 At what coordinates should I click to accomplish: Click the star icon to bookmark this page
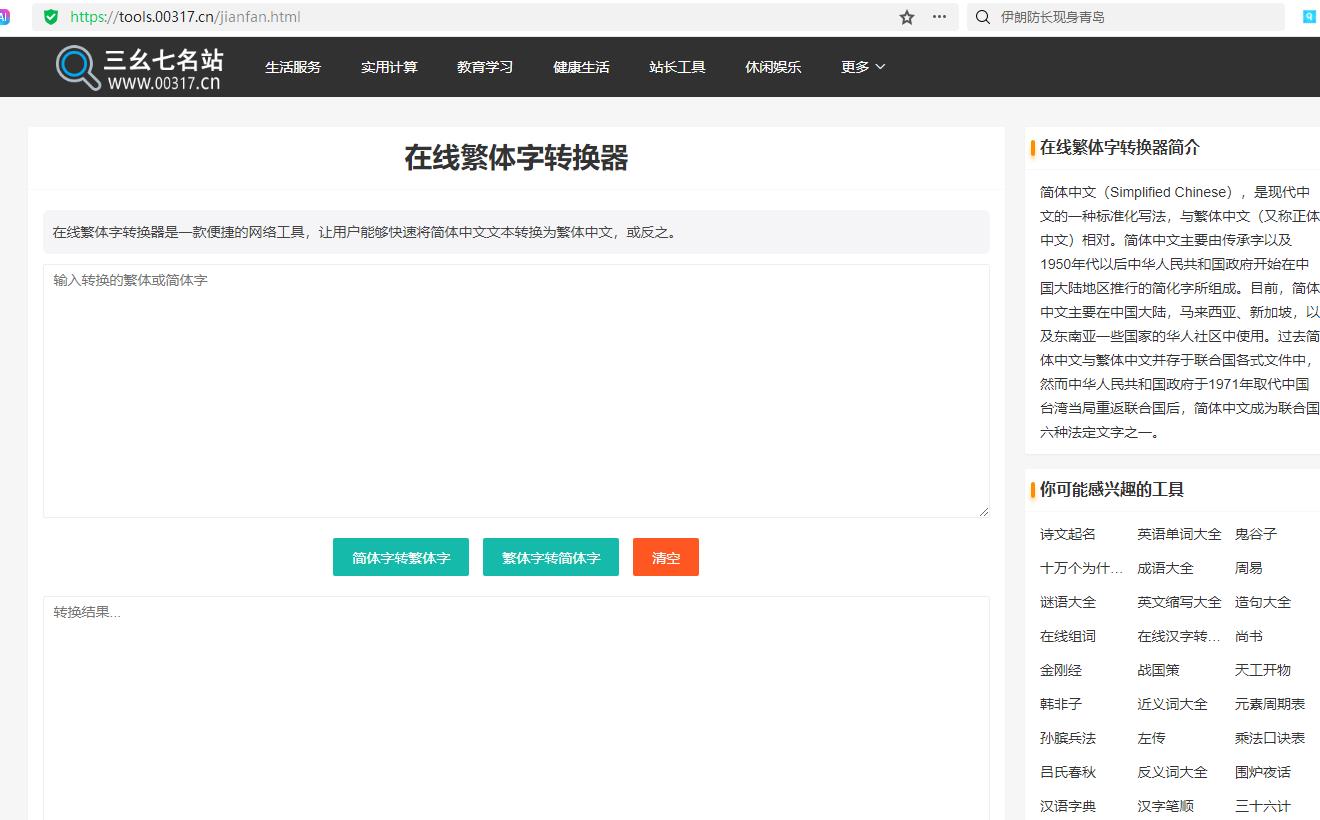tap(907, 17)
